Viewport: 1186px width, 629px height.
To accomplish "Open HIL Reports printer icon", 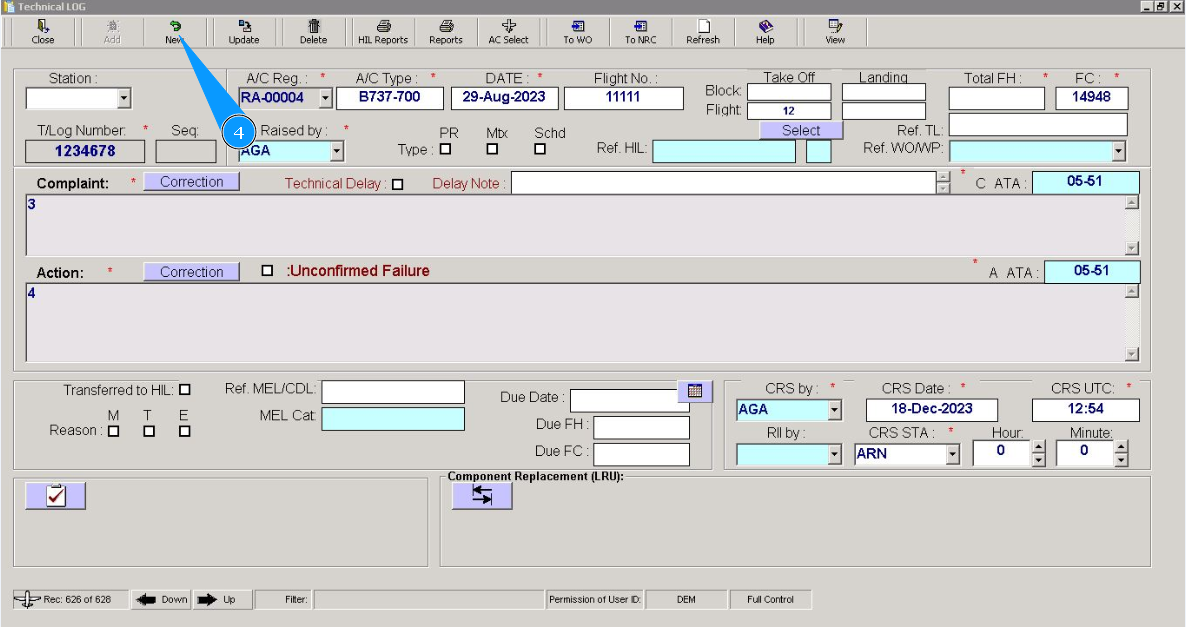I will tap(383, 33).
